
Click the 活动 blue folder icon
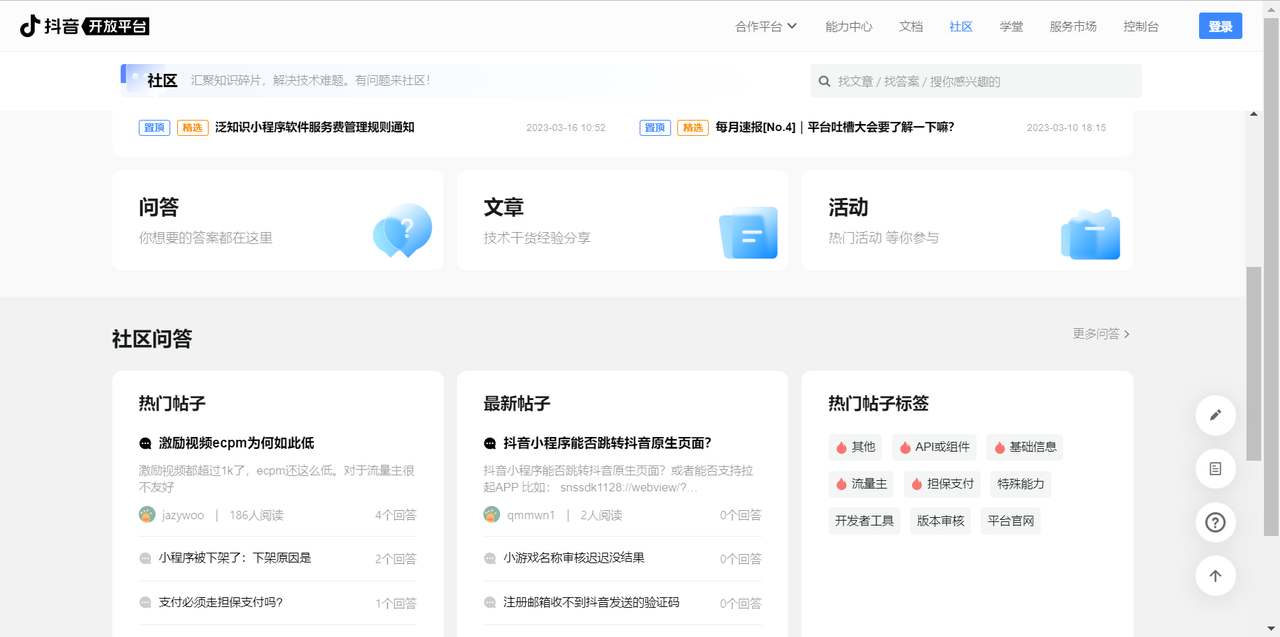pos(1090,234)
